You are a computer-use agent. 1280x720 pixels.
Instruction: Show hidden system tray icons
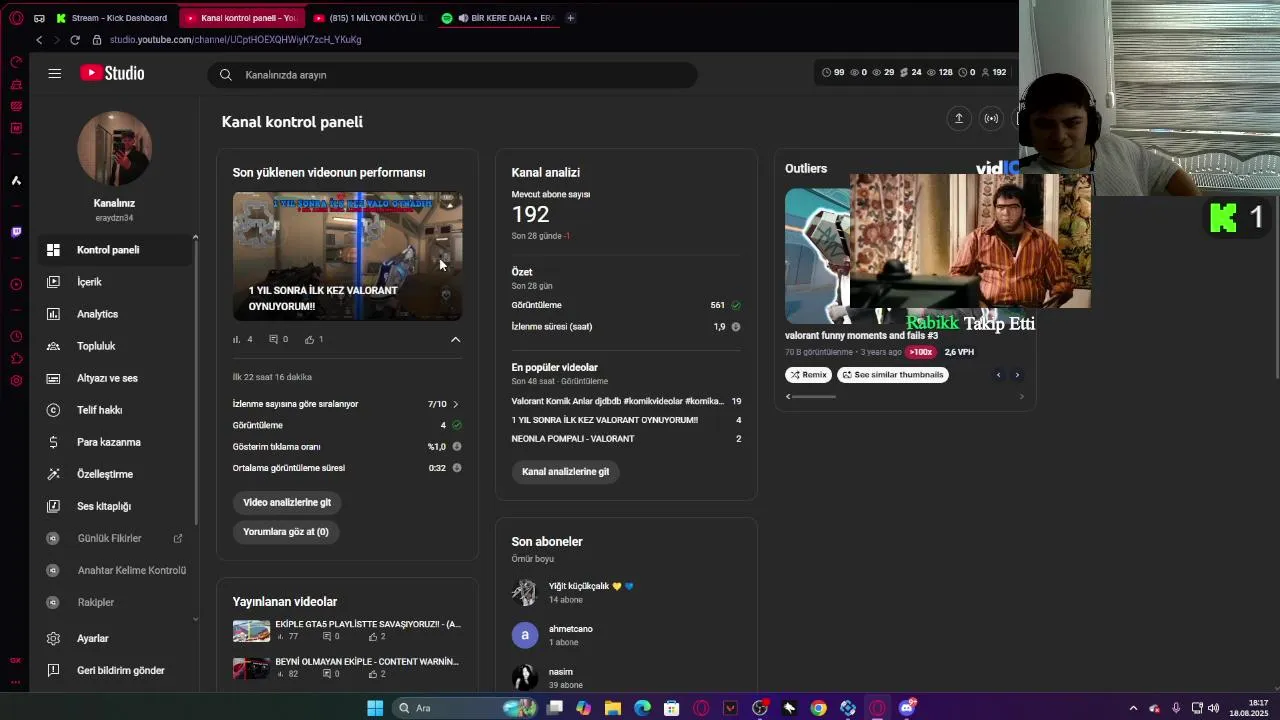(1133, 708)
